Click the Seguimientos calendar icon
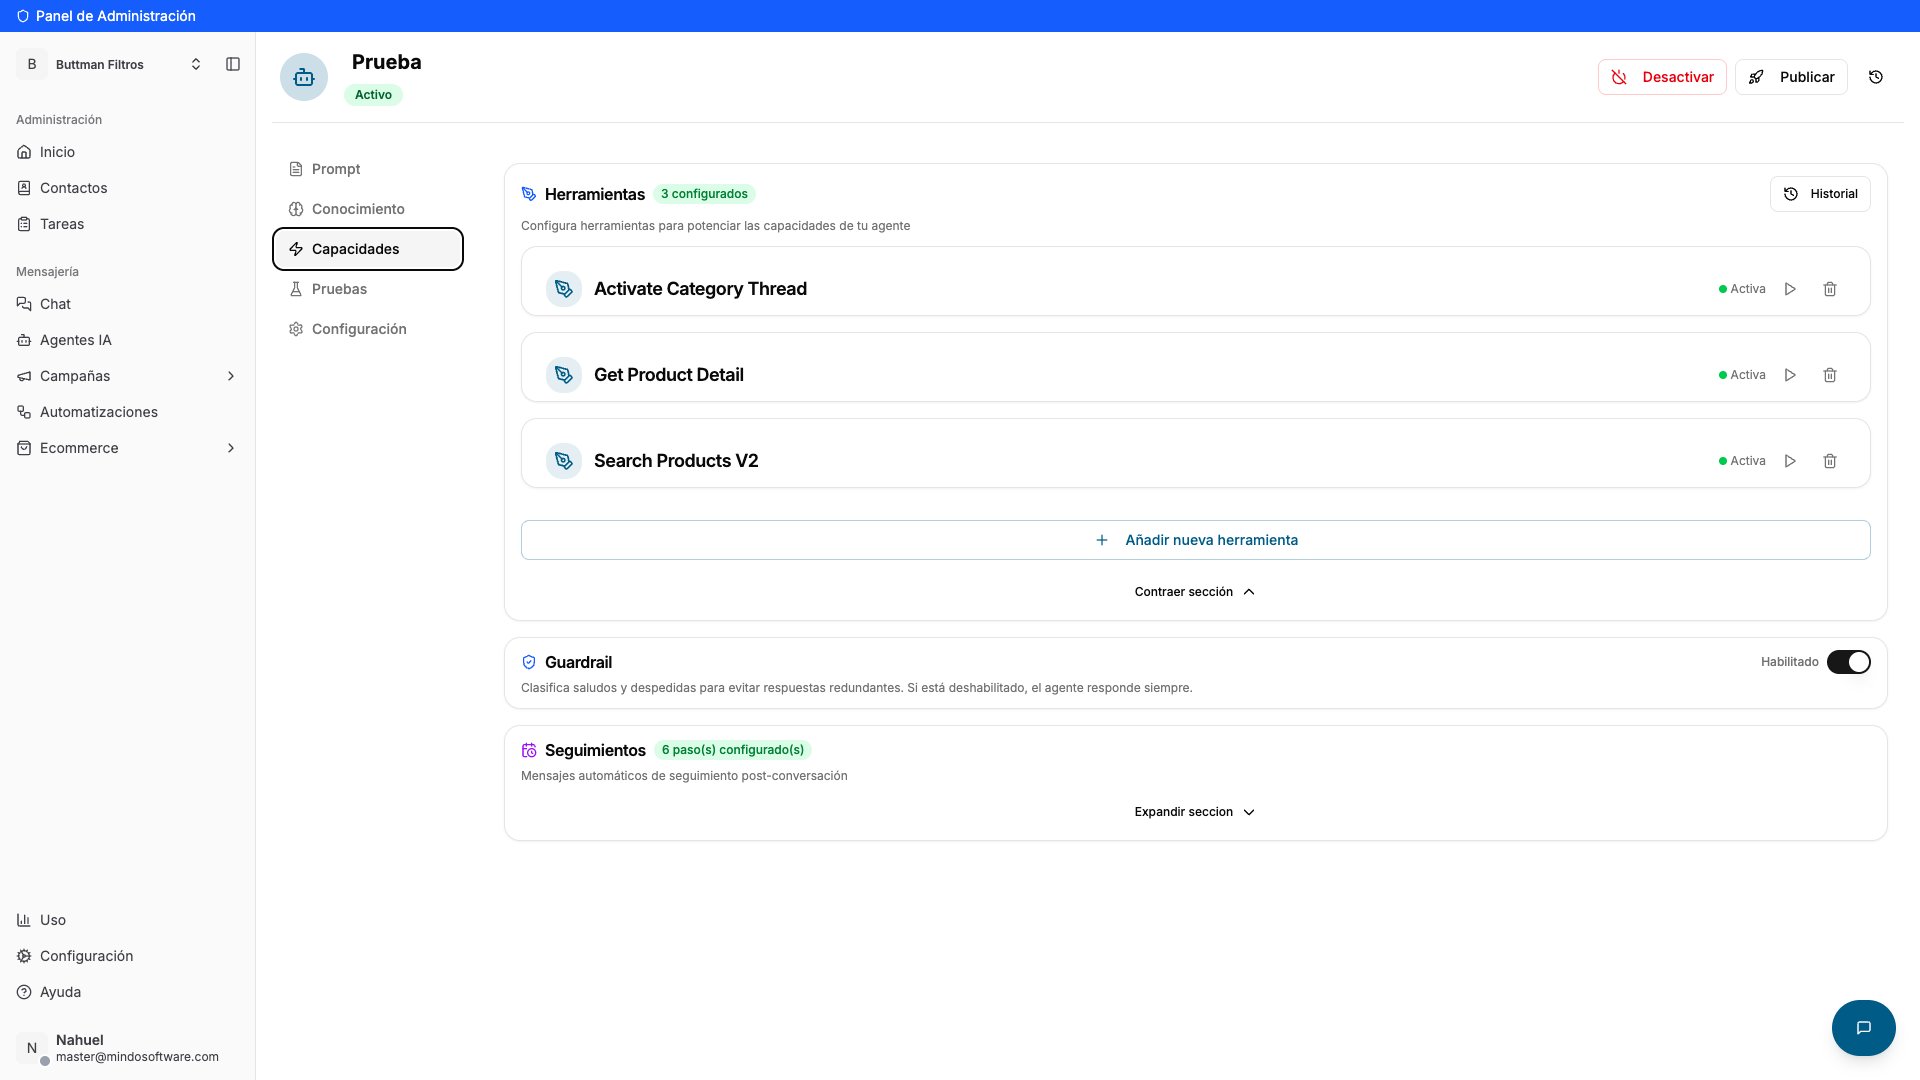Viewport: 1920px width, 1080px height. (x=529, y=750)
